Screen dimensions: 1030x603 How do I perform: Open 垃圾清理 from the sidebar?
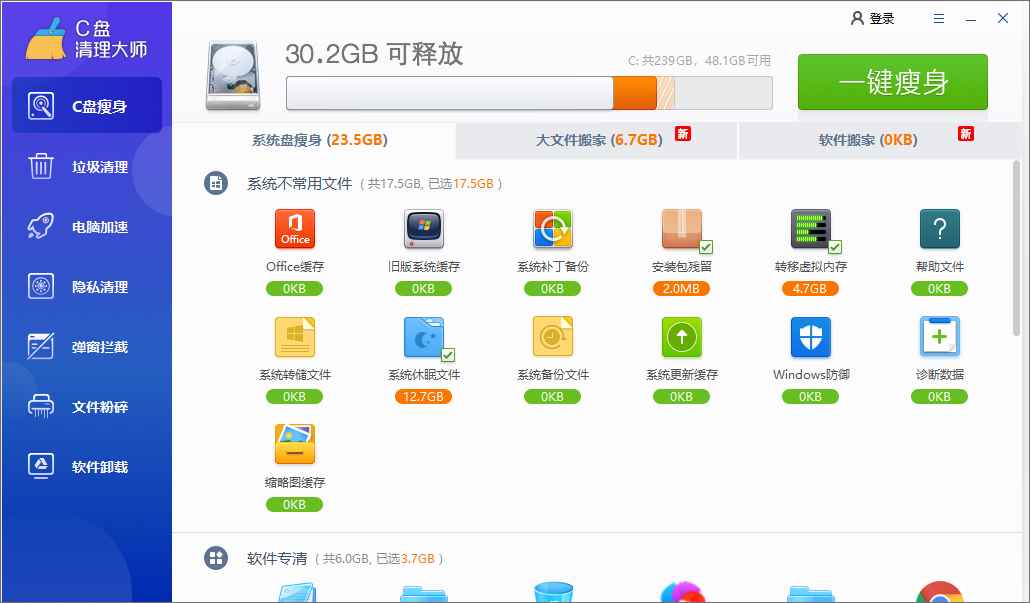click(86, 167)
